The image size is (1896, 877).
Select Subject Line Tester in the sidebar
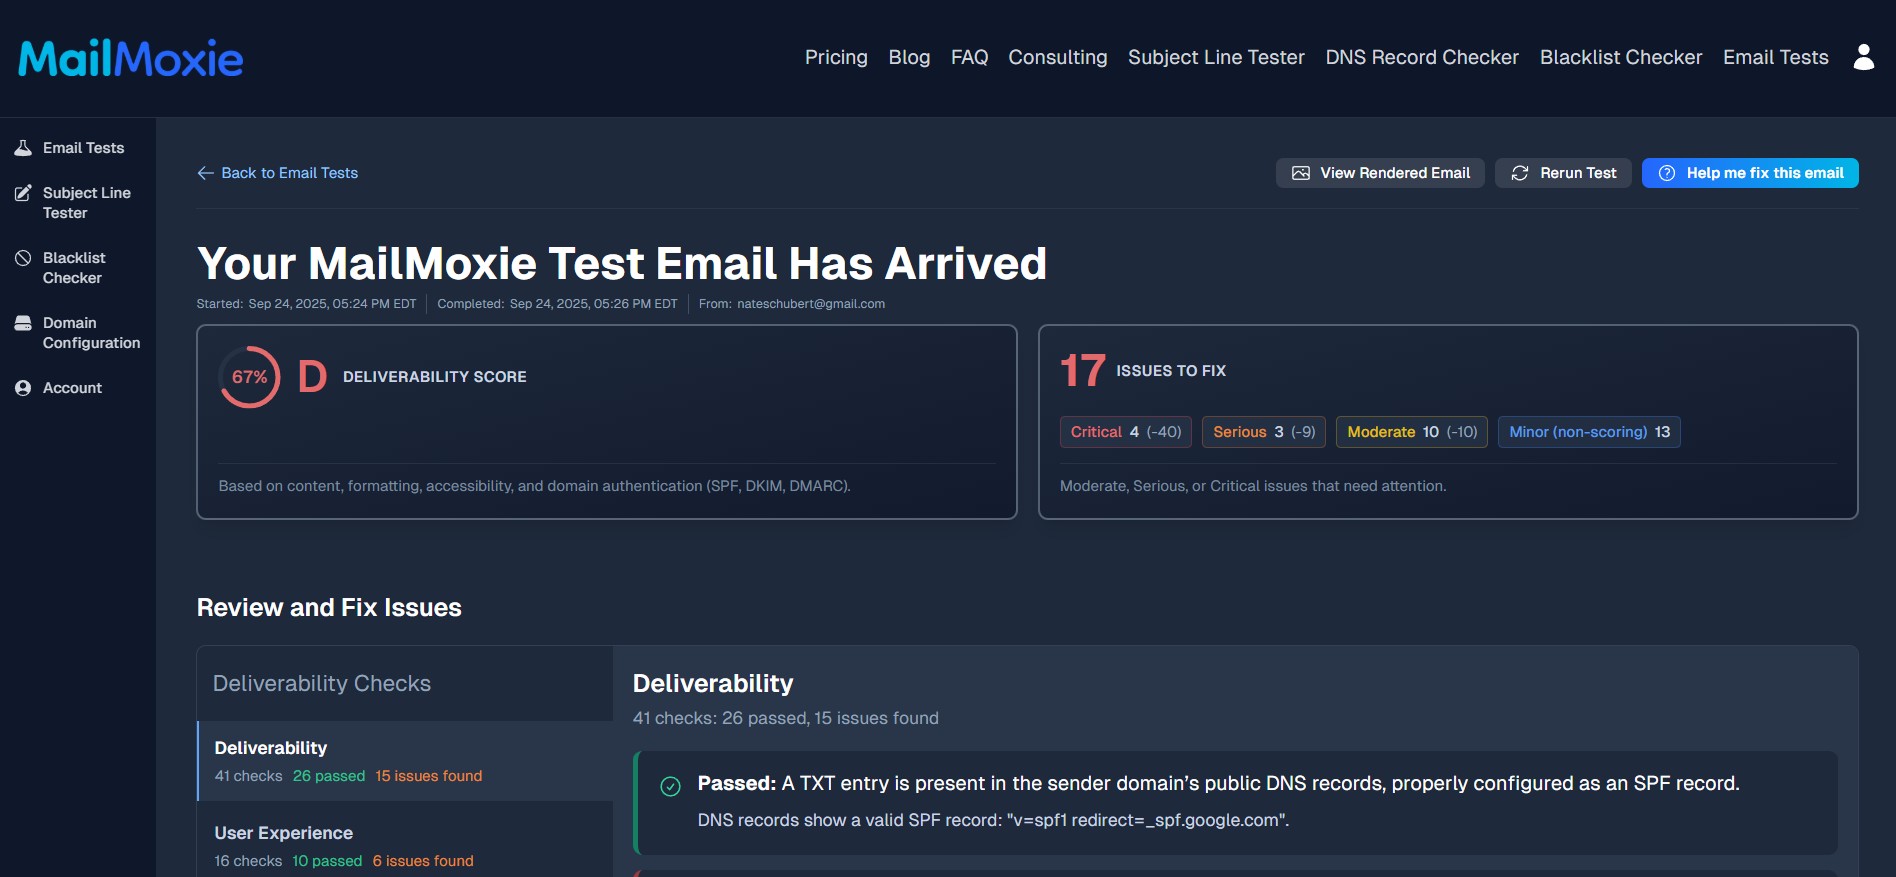[x=78, y=203]
